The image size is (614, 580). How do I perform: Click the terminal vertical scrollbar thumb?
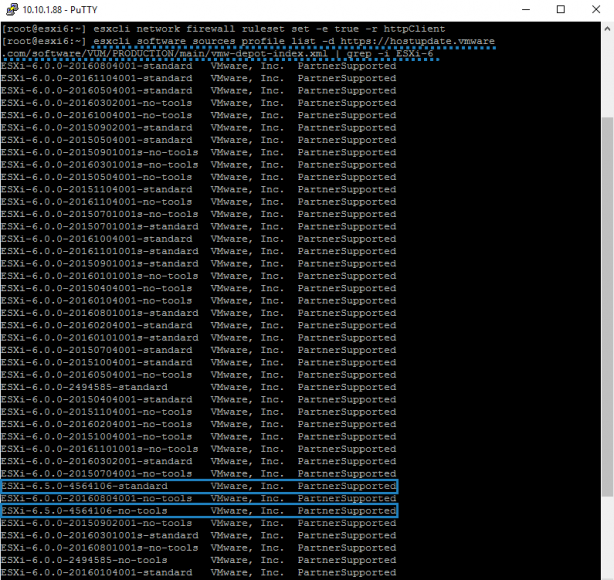pyautogui.click(x=607, y=307)
